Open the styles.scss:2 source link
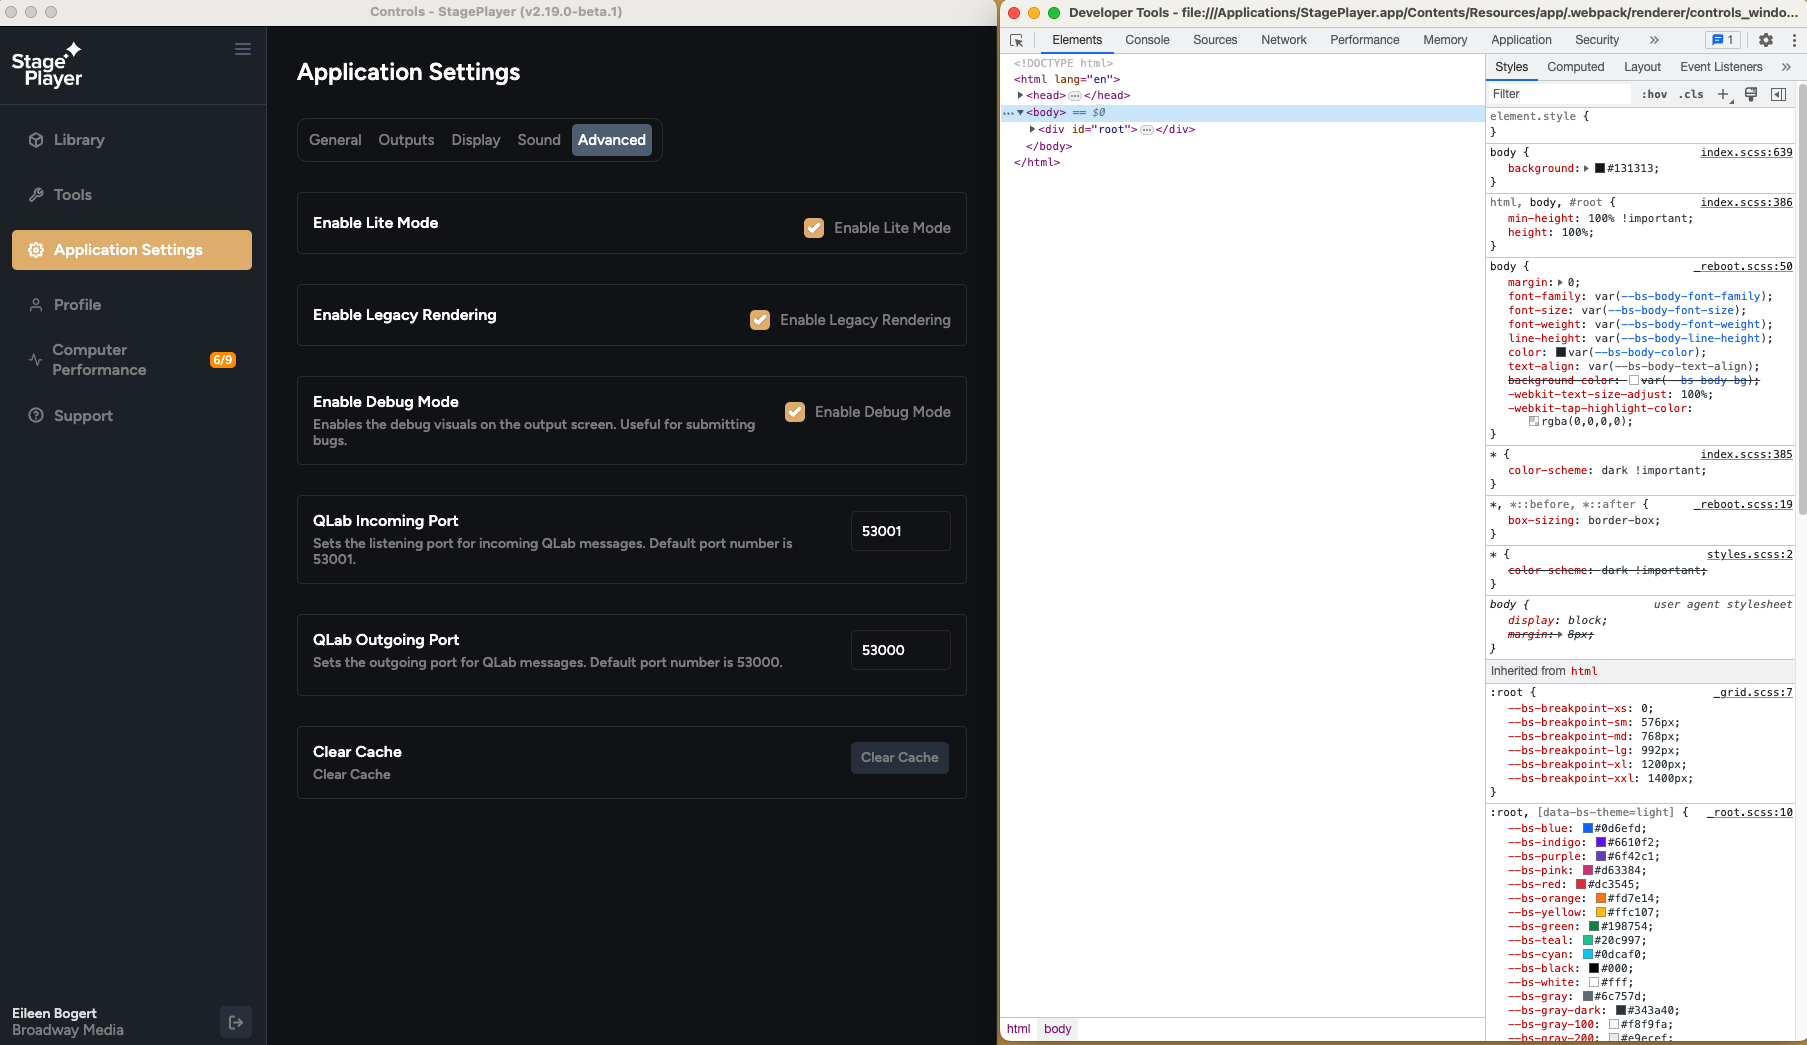The width and height of the screenshot is (1807, 1045). 1749,555
